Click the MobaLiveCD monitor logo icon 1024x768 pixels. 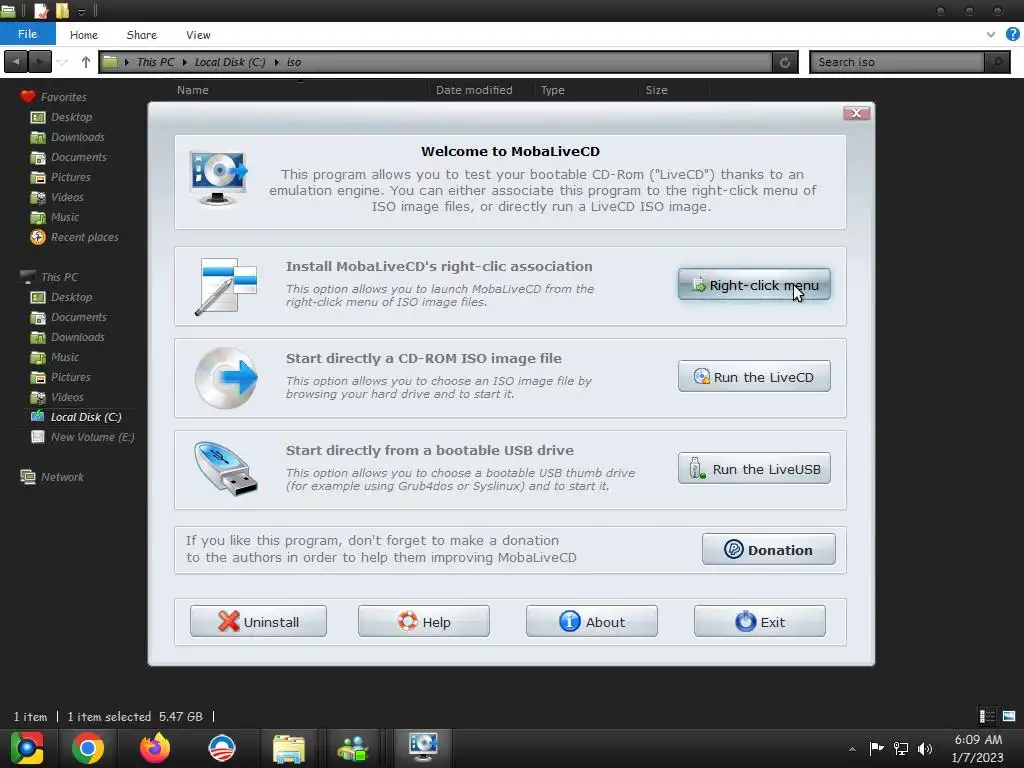pyautogui.click(x=219, y=178)
